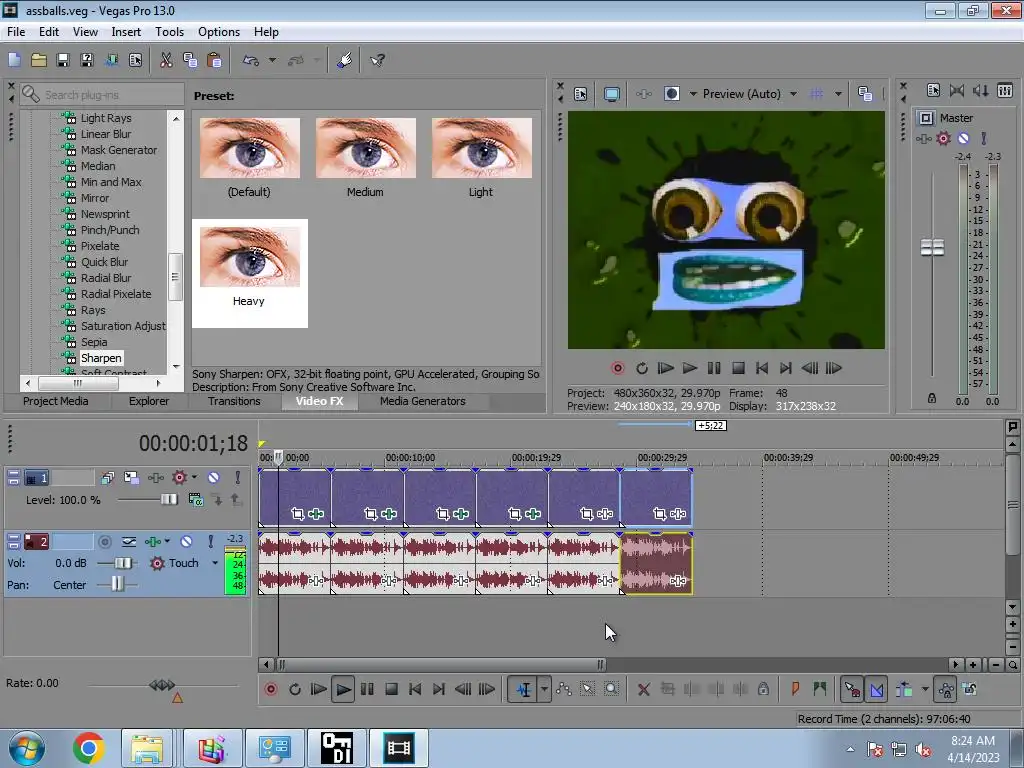Click the Lock event padlock icon
1024x768 pixels.
point(763,689)
